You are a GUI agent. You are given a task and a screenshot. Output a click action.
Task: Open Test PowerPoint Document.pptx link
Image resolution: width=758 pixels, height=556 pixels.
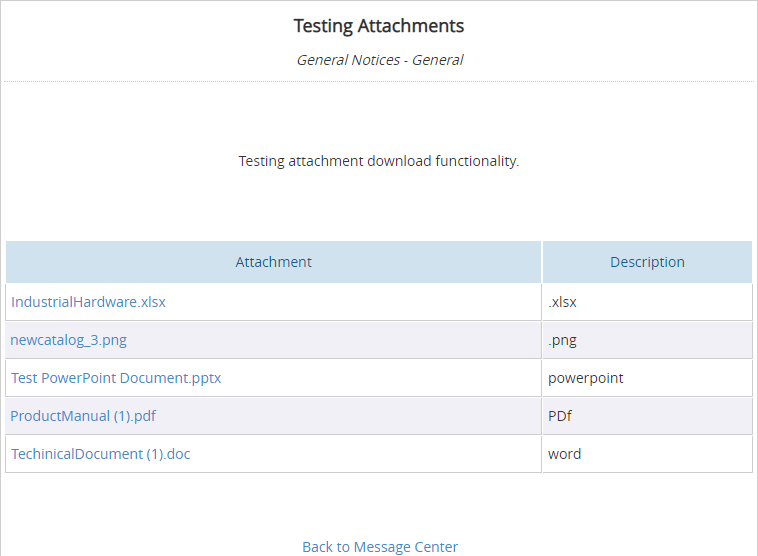click(116, 378)
